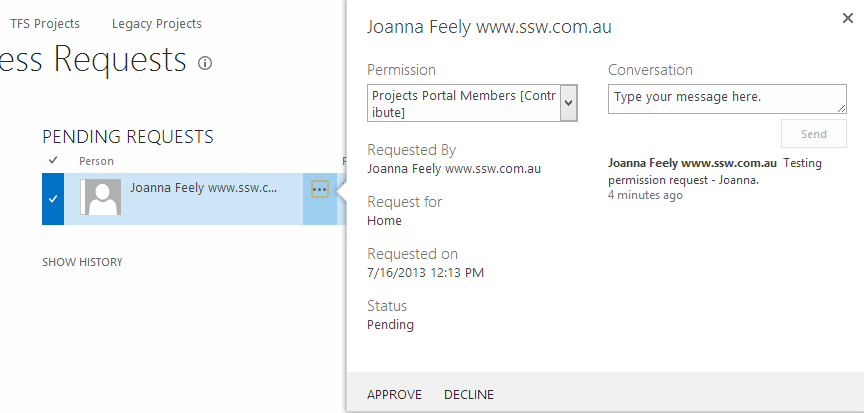Open the ellipsis menu for Joanna's request
Viewport: 864px width, 413px height.
pos(320,189)
